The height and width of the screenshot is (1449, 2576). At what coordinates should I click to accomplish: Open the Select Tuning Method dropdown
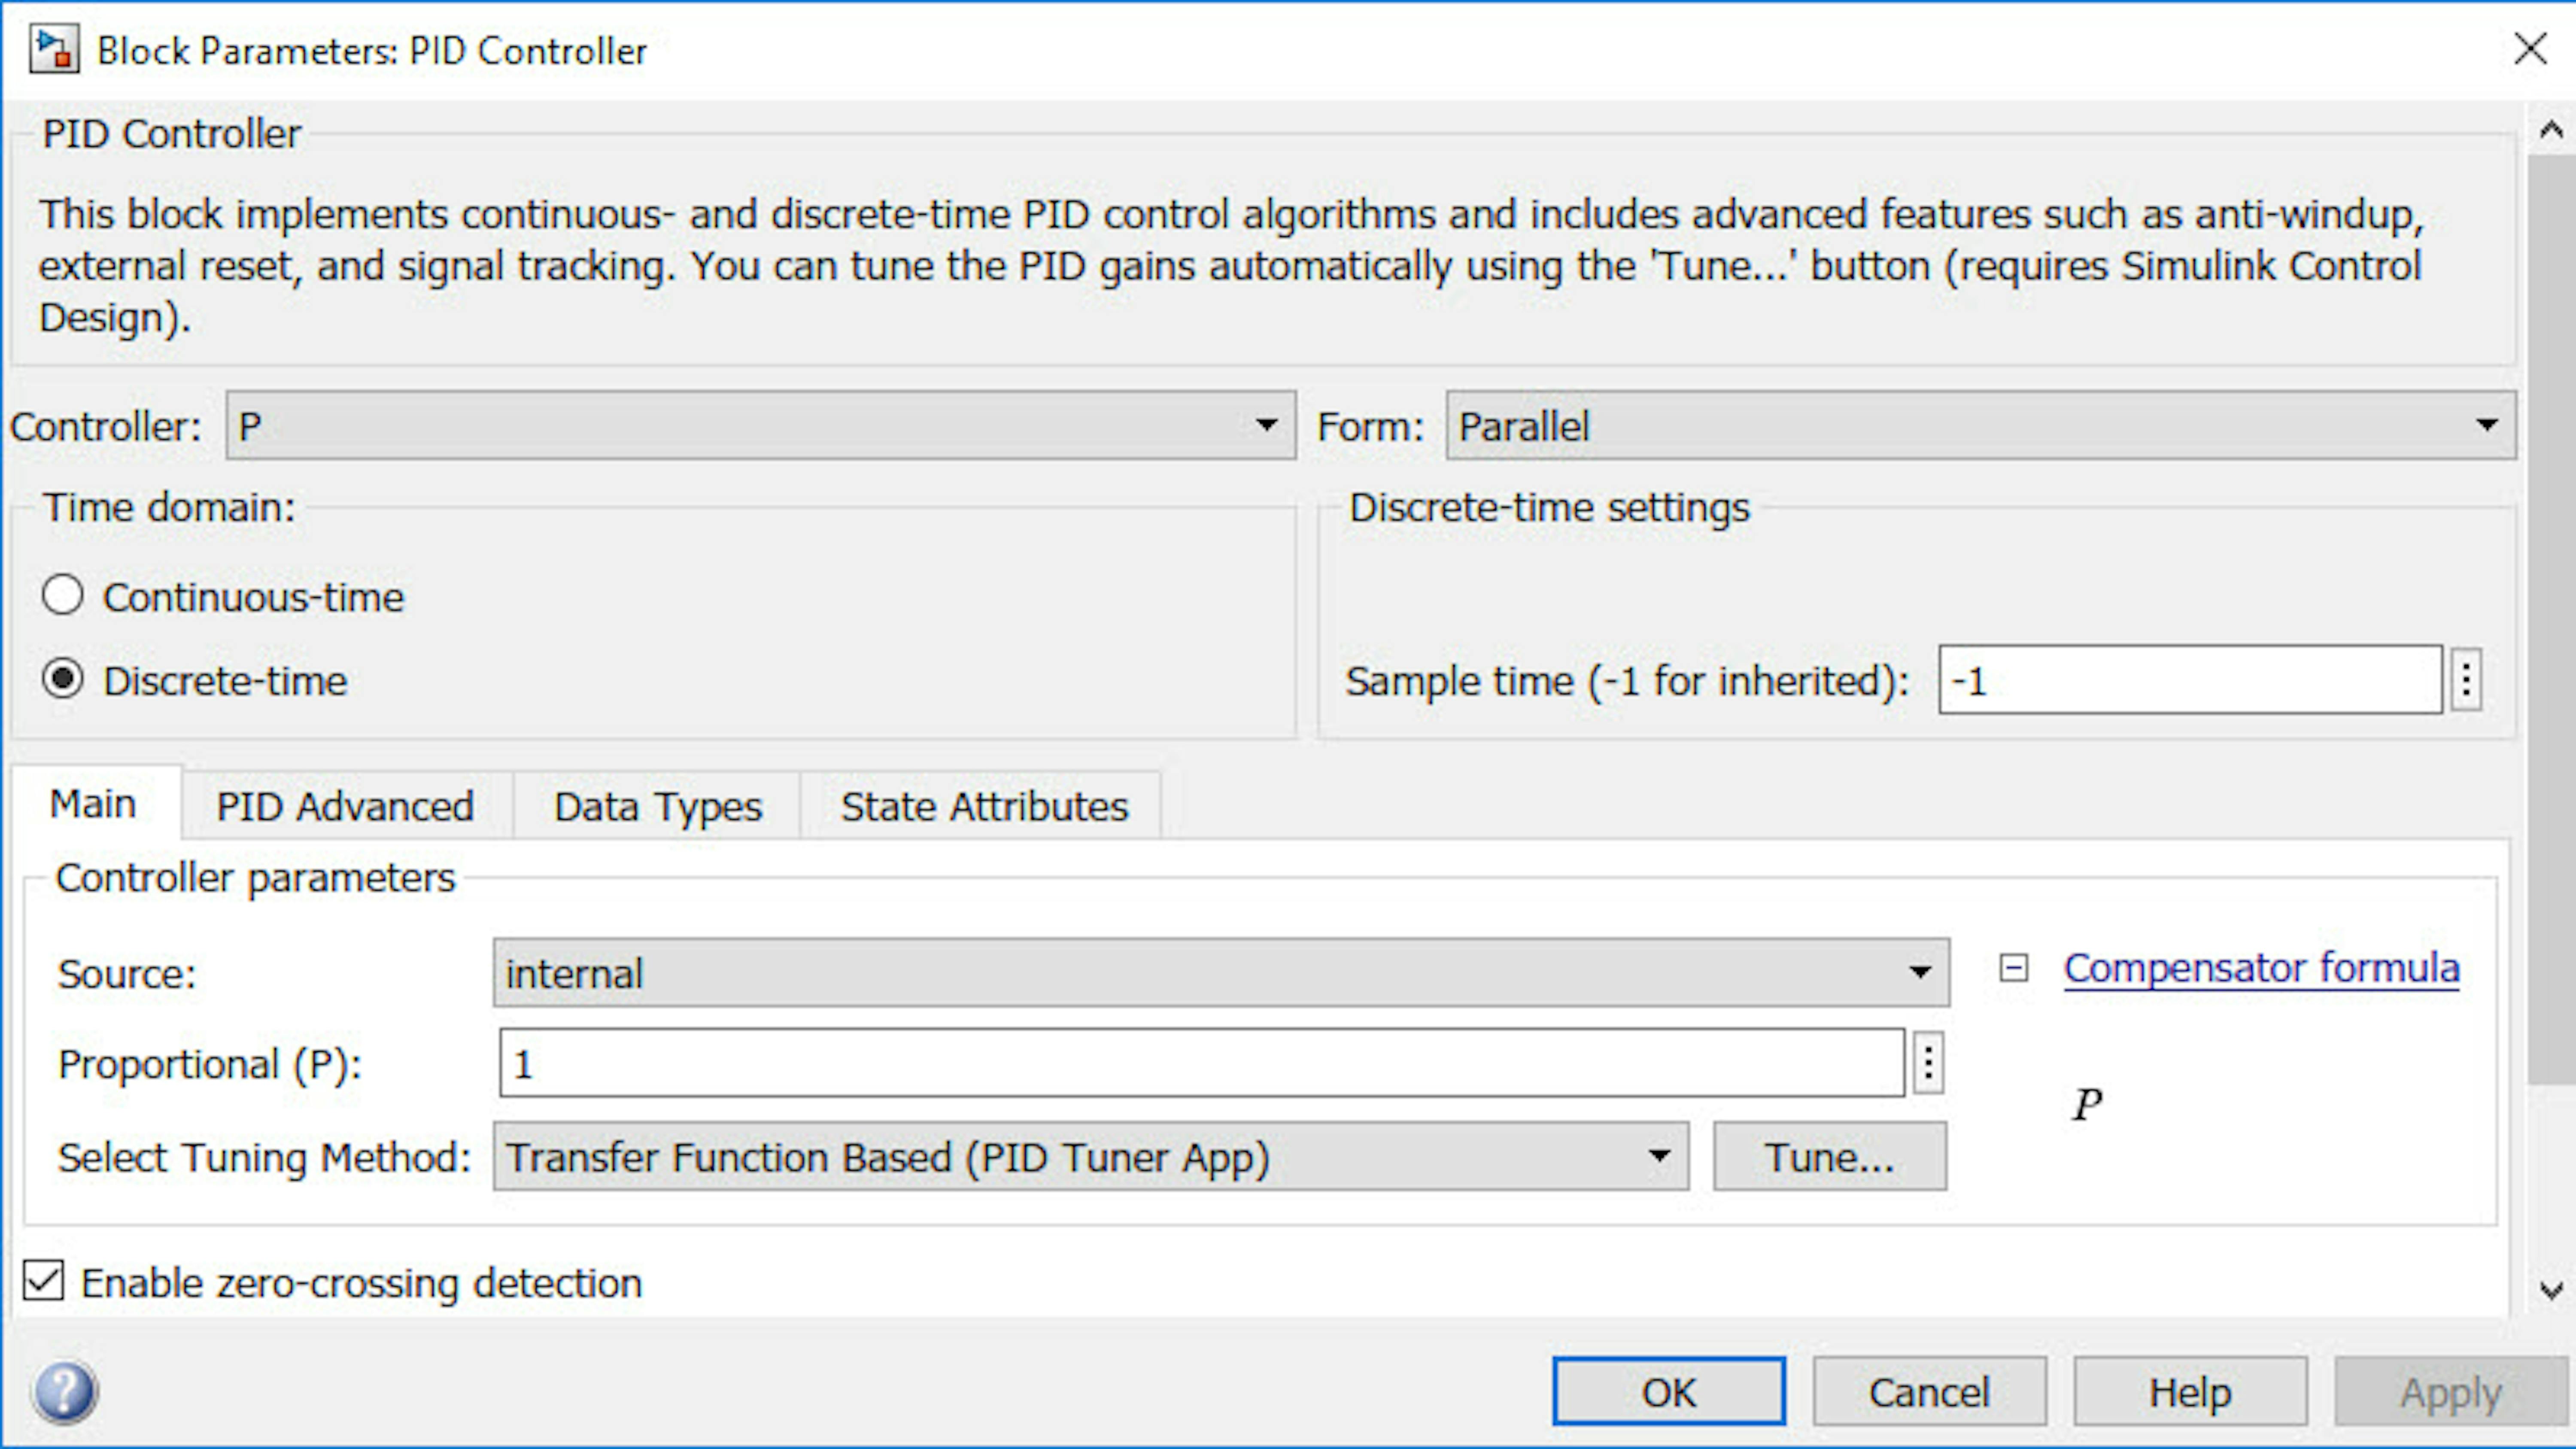point(1091,1156)
